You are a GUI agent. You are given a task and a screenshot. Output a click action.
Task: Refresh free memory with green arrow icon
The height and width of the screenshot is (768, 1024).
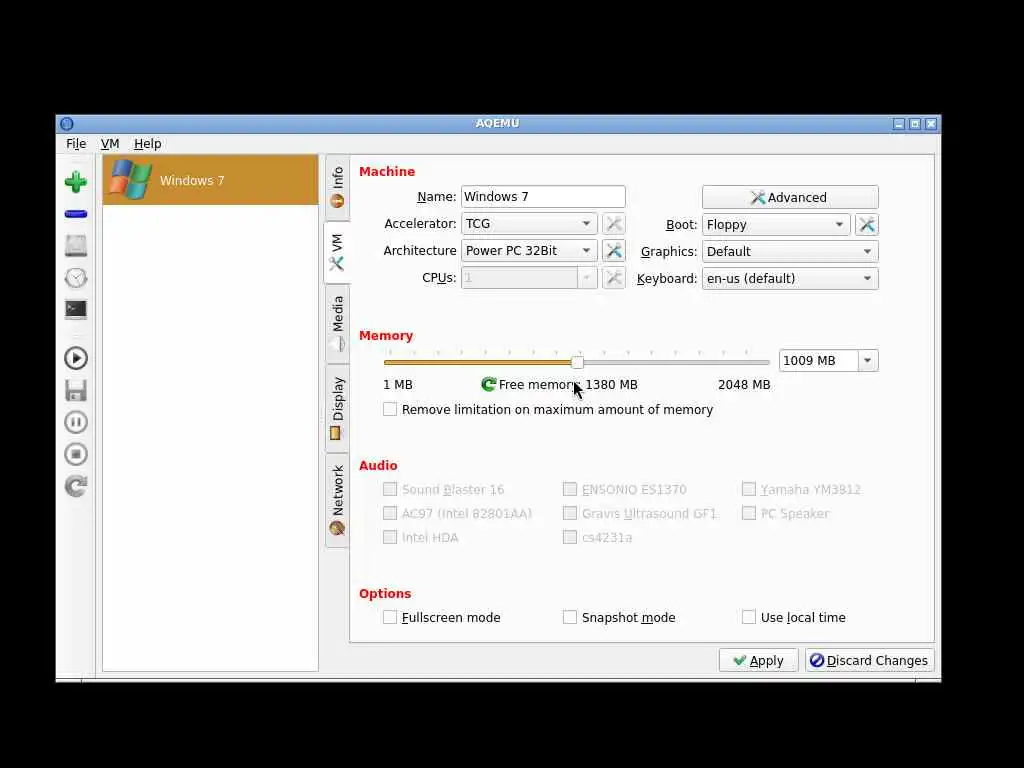(x=488, y=385)
